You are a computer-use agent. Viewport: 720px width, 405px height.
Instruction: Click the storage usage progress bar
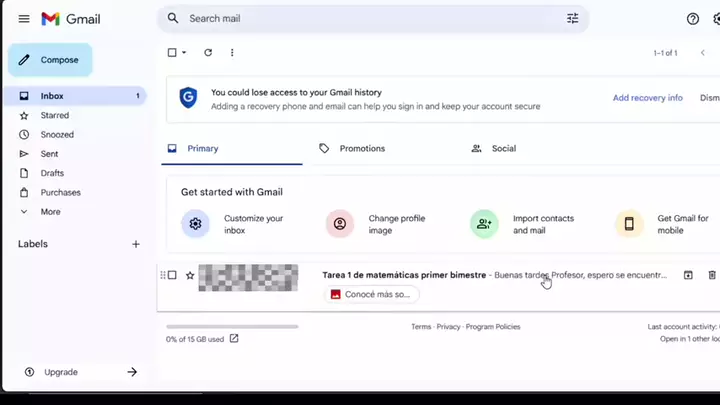233,326
